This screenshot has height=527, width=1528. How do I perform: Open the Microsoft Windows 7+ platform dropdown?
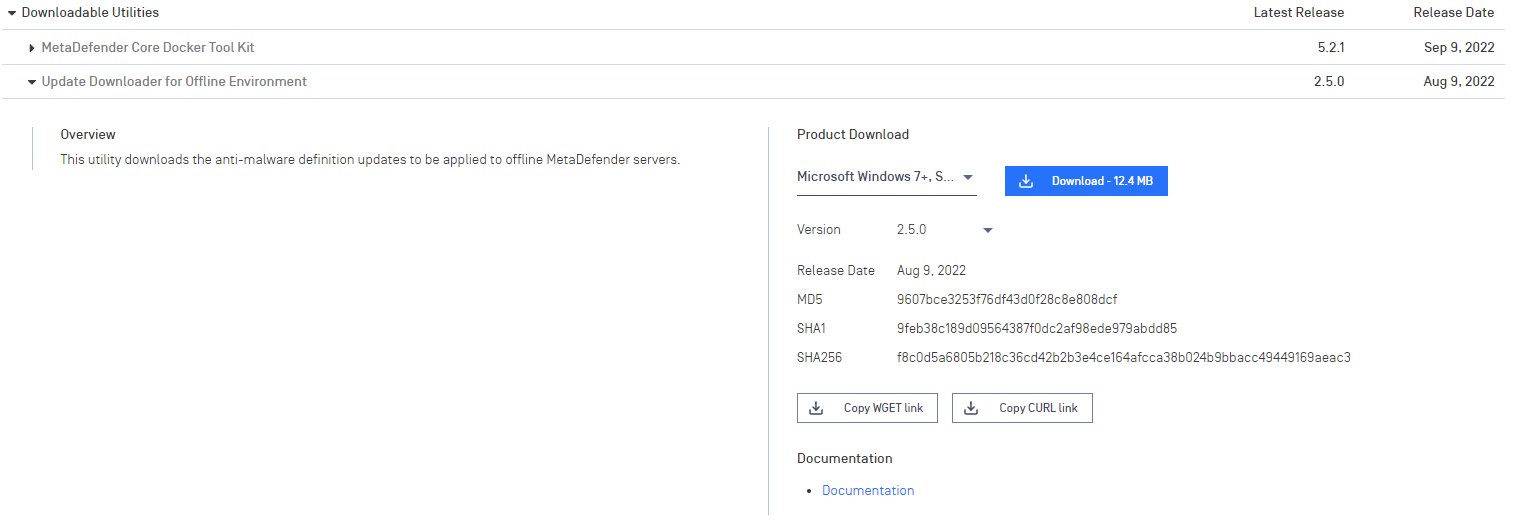886,177
